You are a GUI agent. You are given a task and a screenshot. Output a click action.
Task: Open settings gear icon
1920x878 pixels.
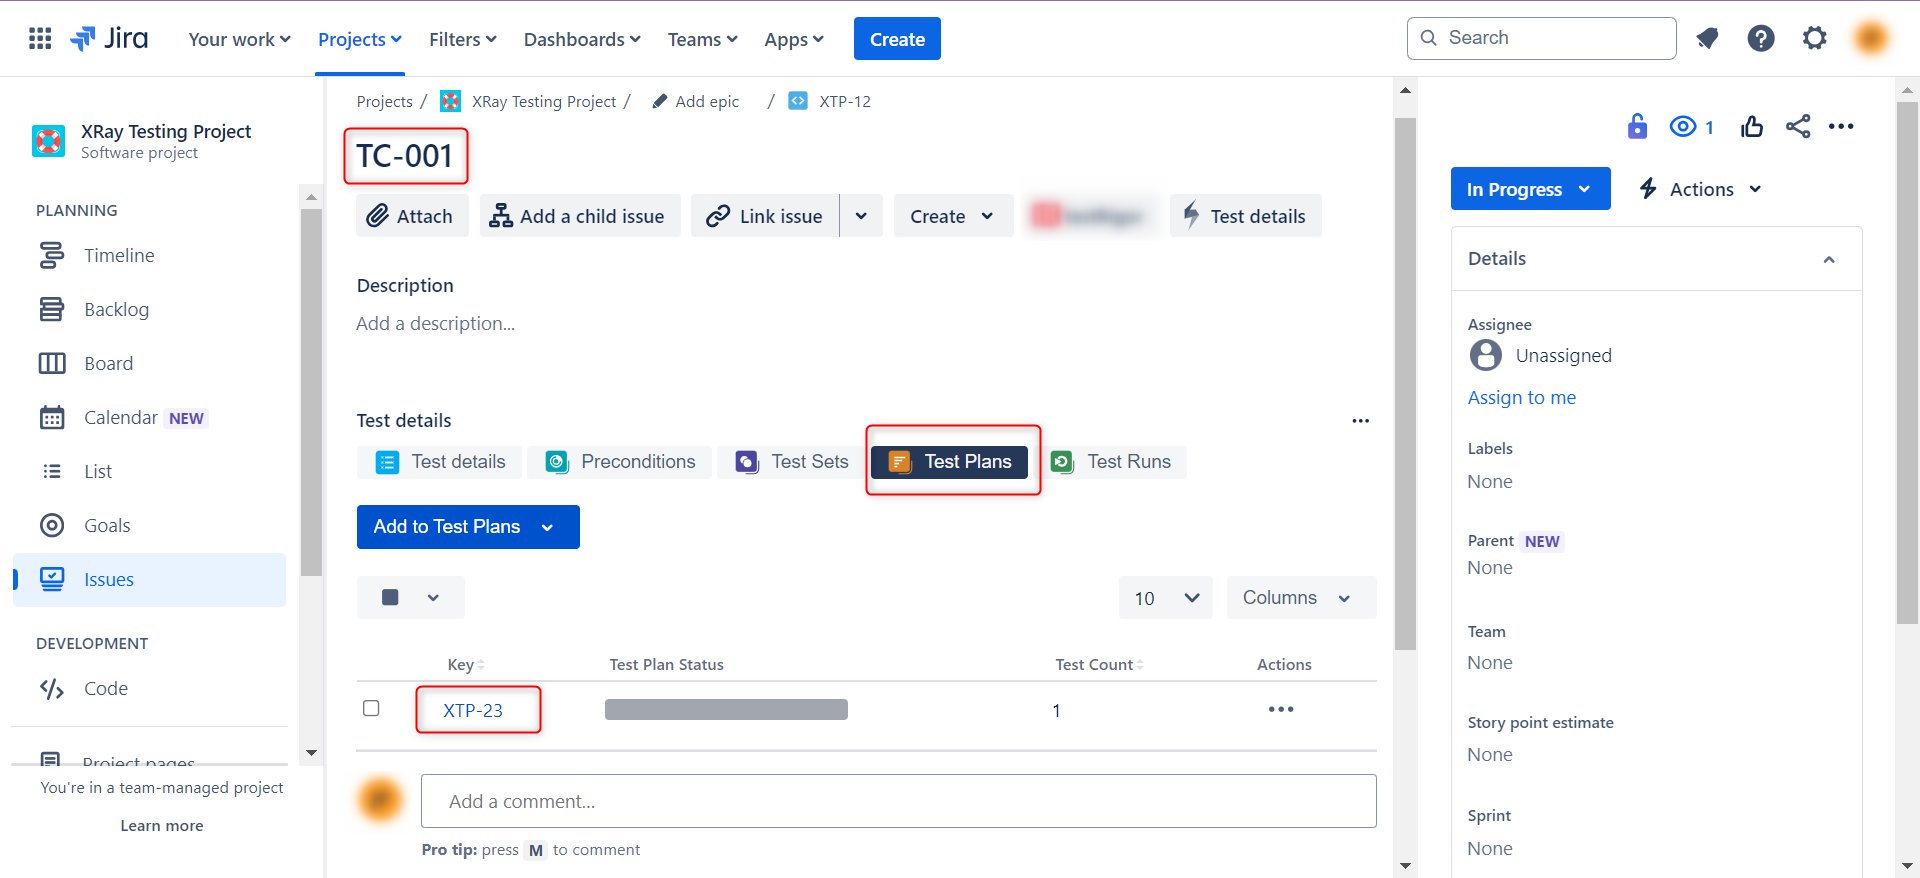coord(1814,39)
